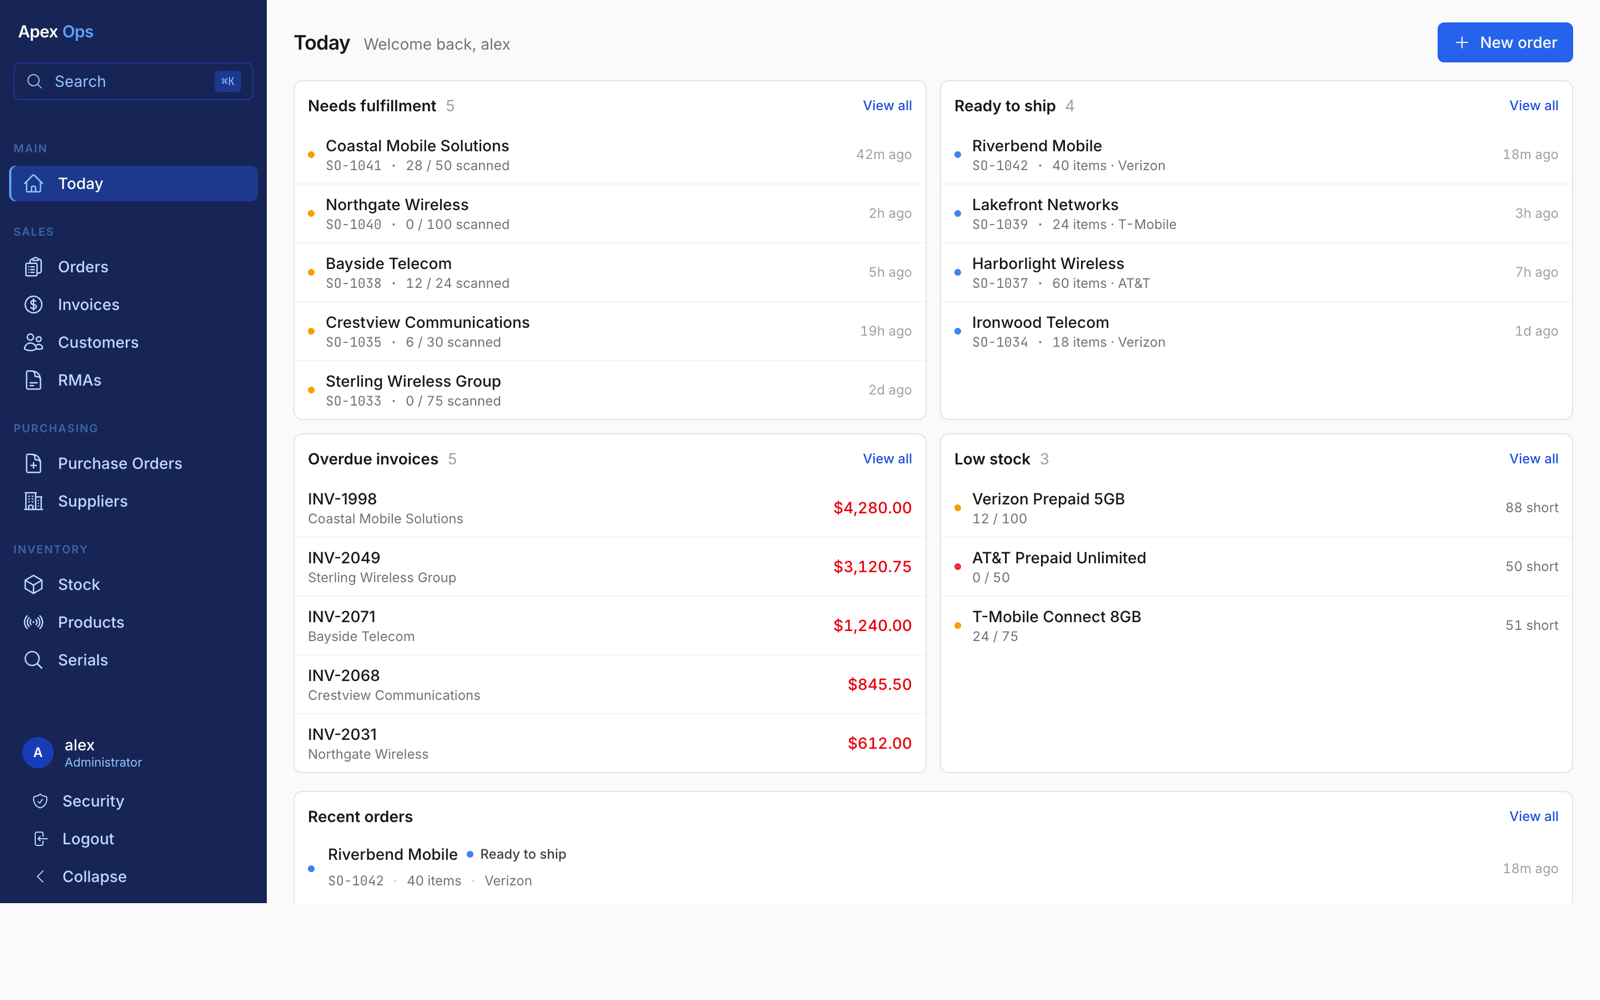This screenshot has width=1600, height=1000.
Task: Open Sterling Wireless Group SO-1033 order
Action: 610,390
